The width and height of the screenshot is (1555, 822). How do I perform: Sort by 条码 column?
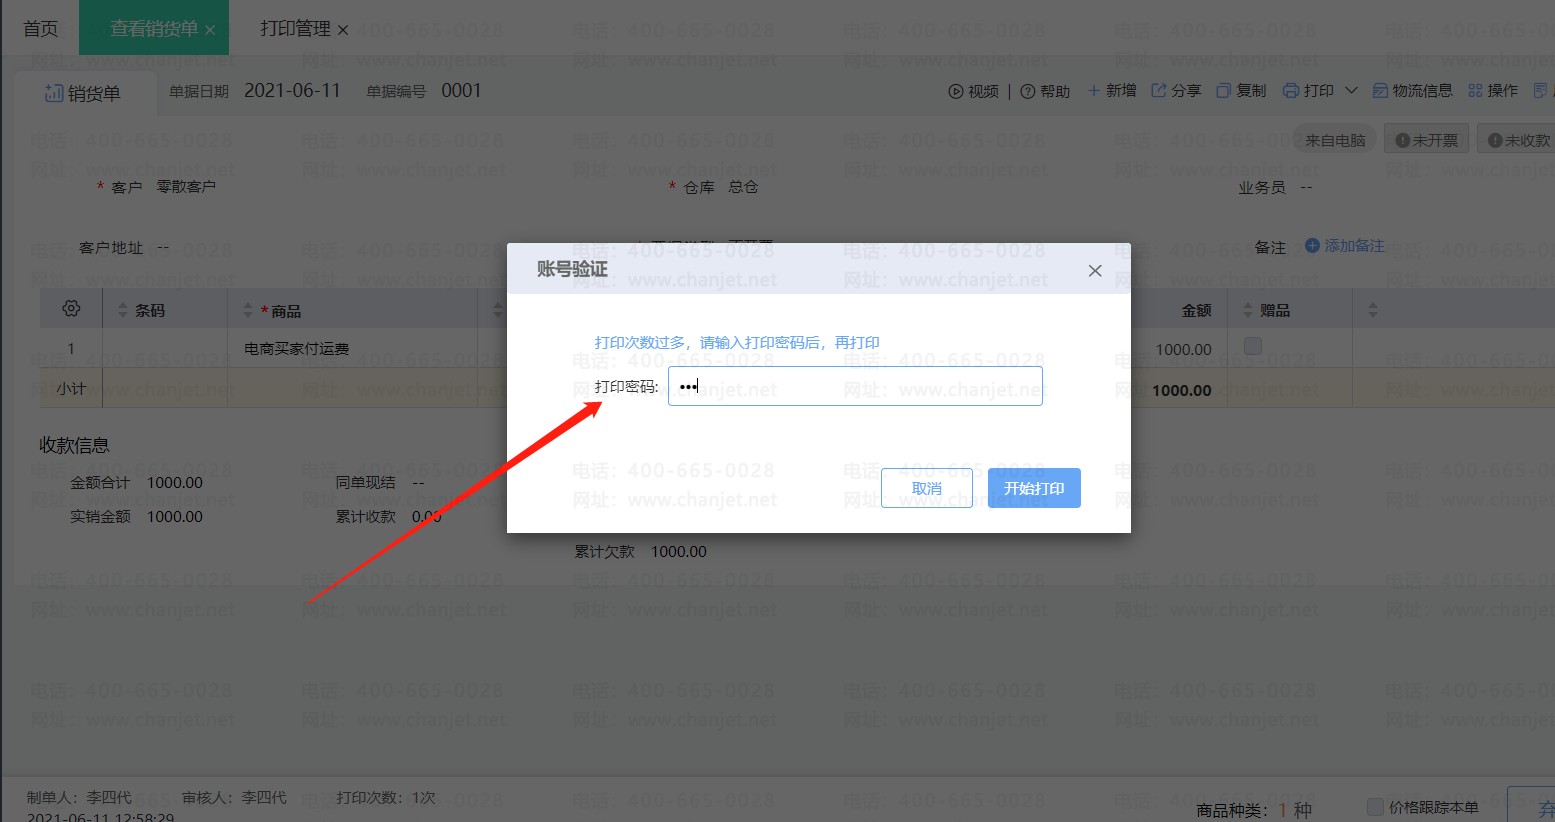coord(123,311)
